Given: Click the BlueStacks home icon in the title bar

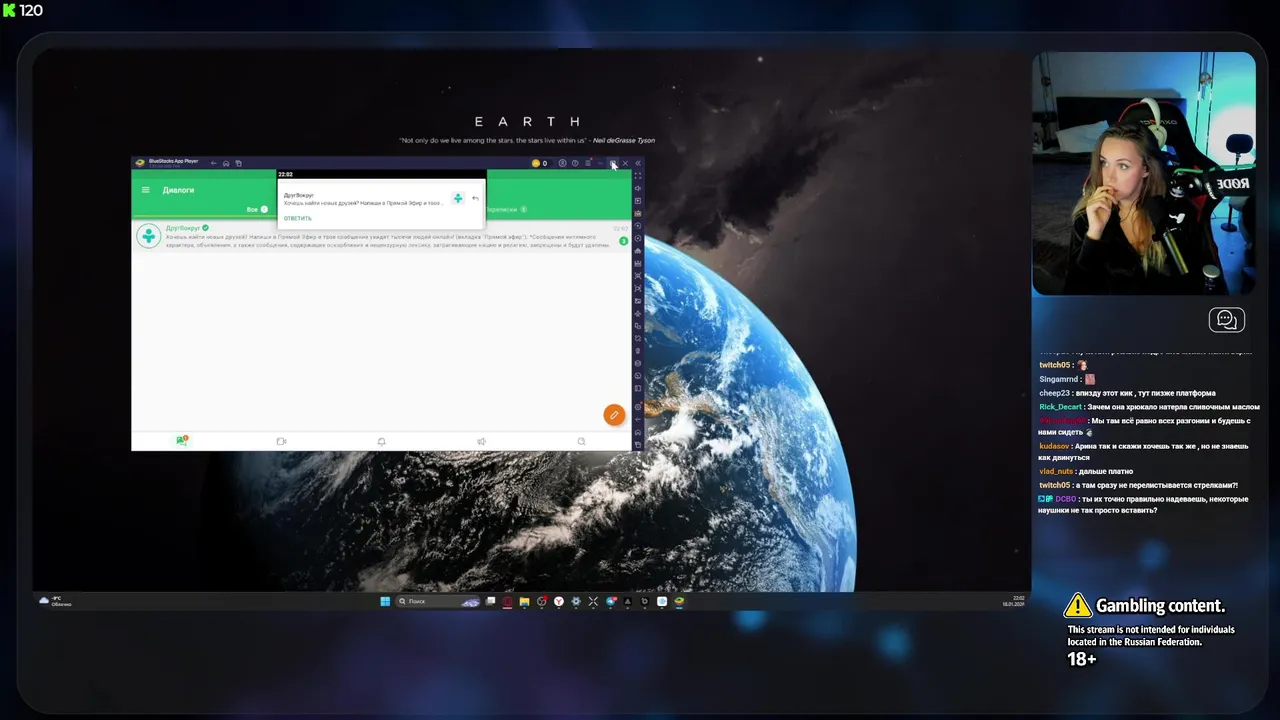Looking at the screenshot, I should click(226, 163).
